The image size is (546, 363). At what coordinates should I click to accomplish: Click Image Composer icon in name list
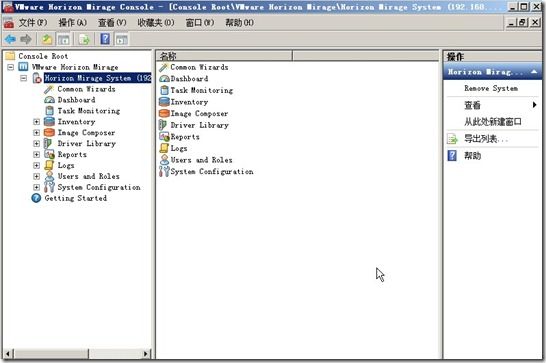pyautogui.click(x=164, y=113)
